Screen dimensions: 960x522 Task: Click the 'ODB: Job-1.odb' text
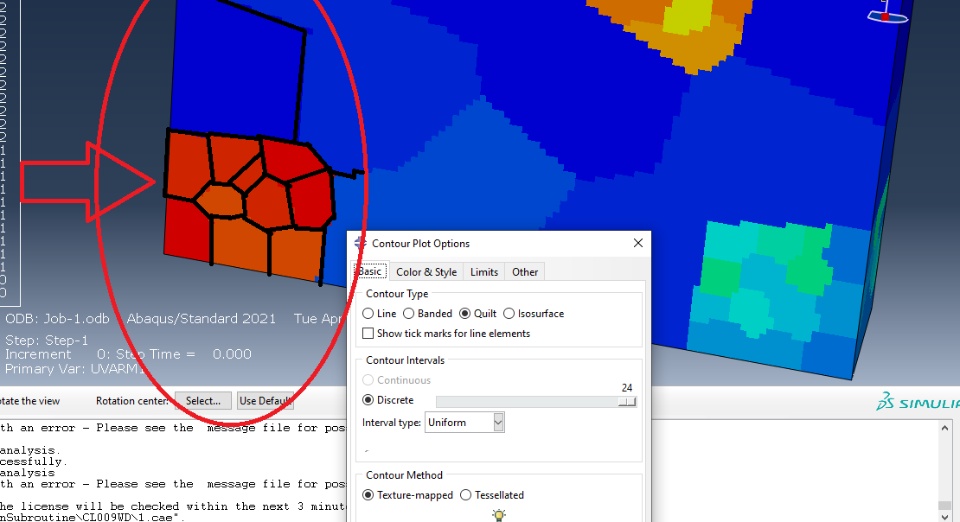[57, 319]
